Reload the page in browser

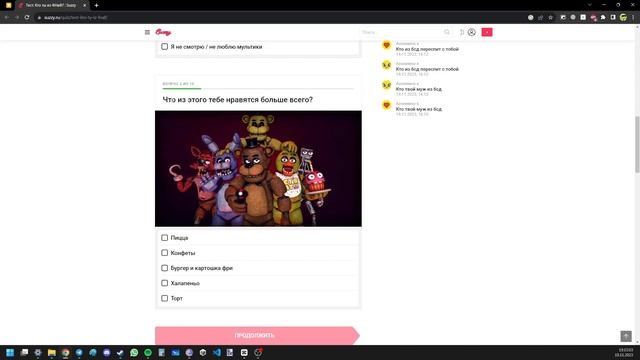(27, 18)
